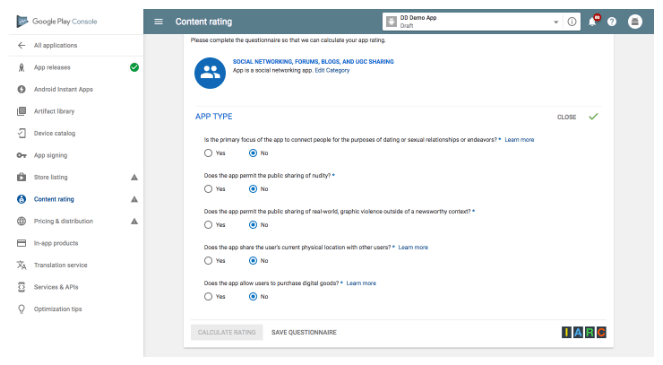Click the back arrow to All applications
The height and width of the screenshot is (365, 663).
pos(22,45)
